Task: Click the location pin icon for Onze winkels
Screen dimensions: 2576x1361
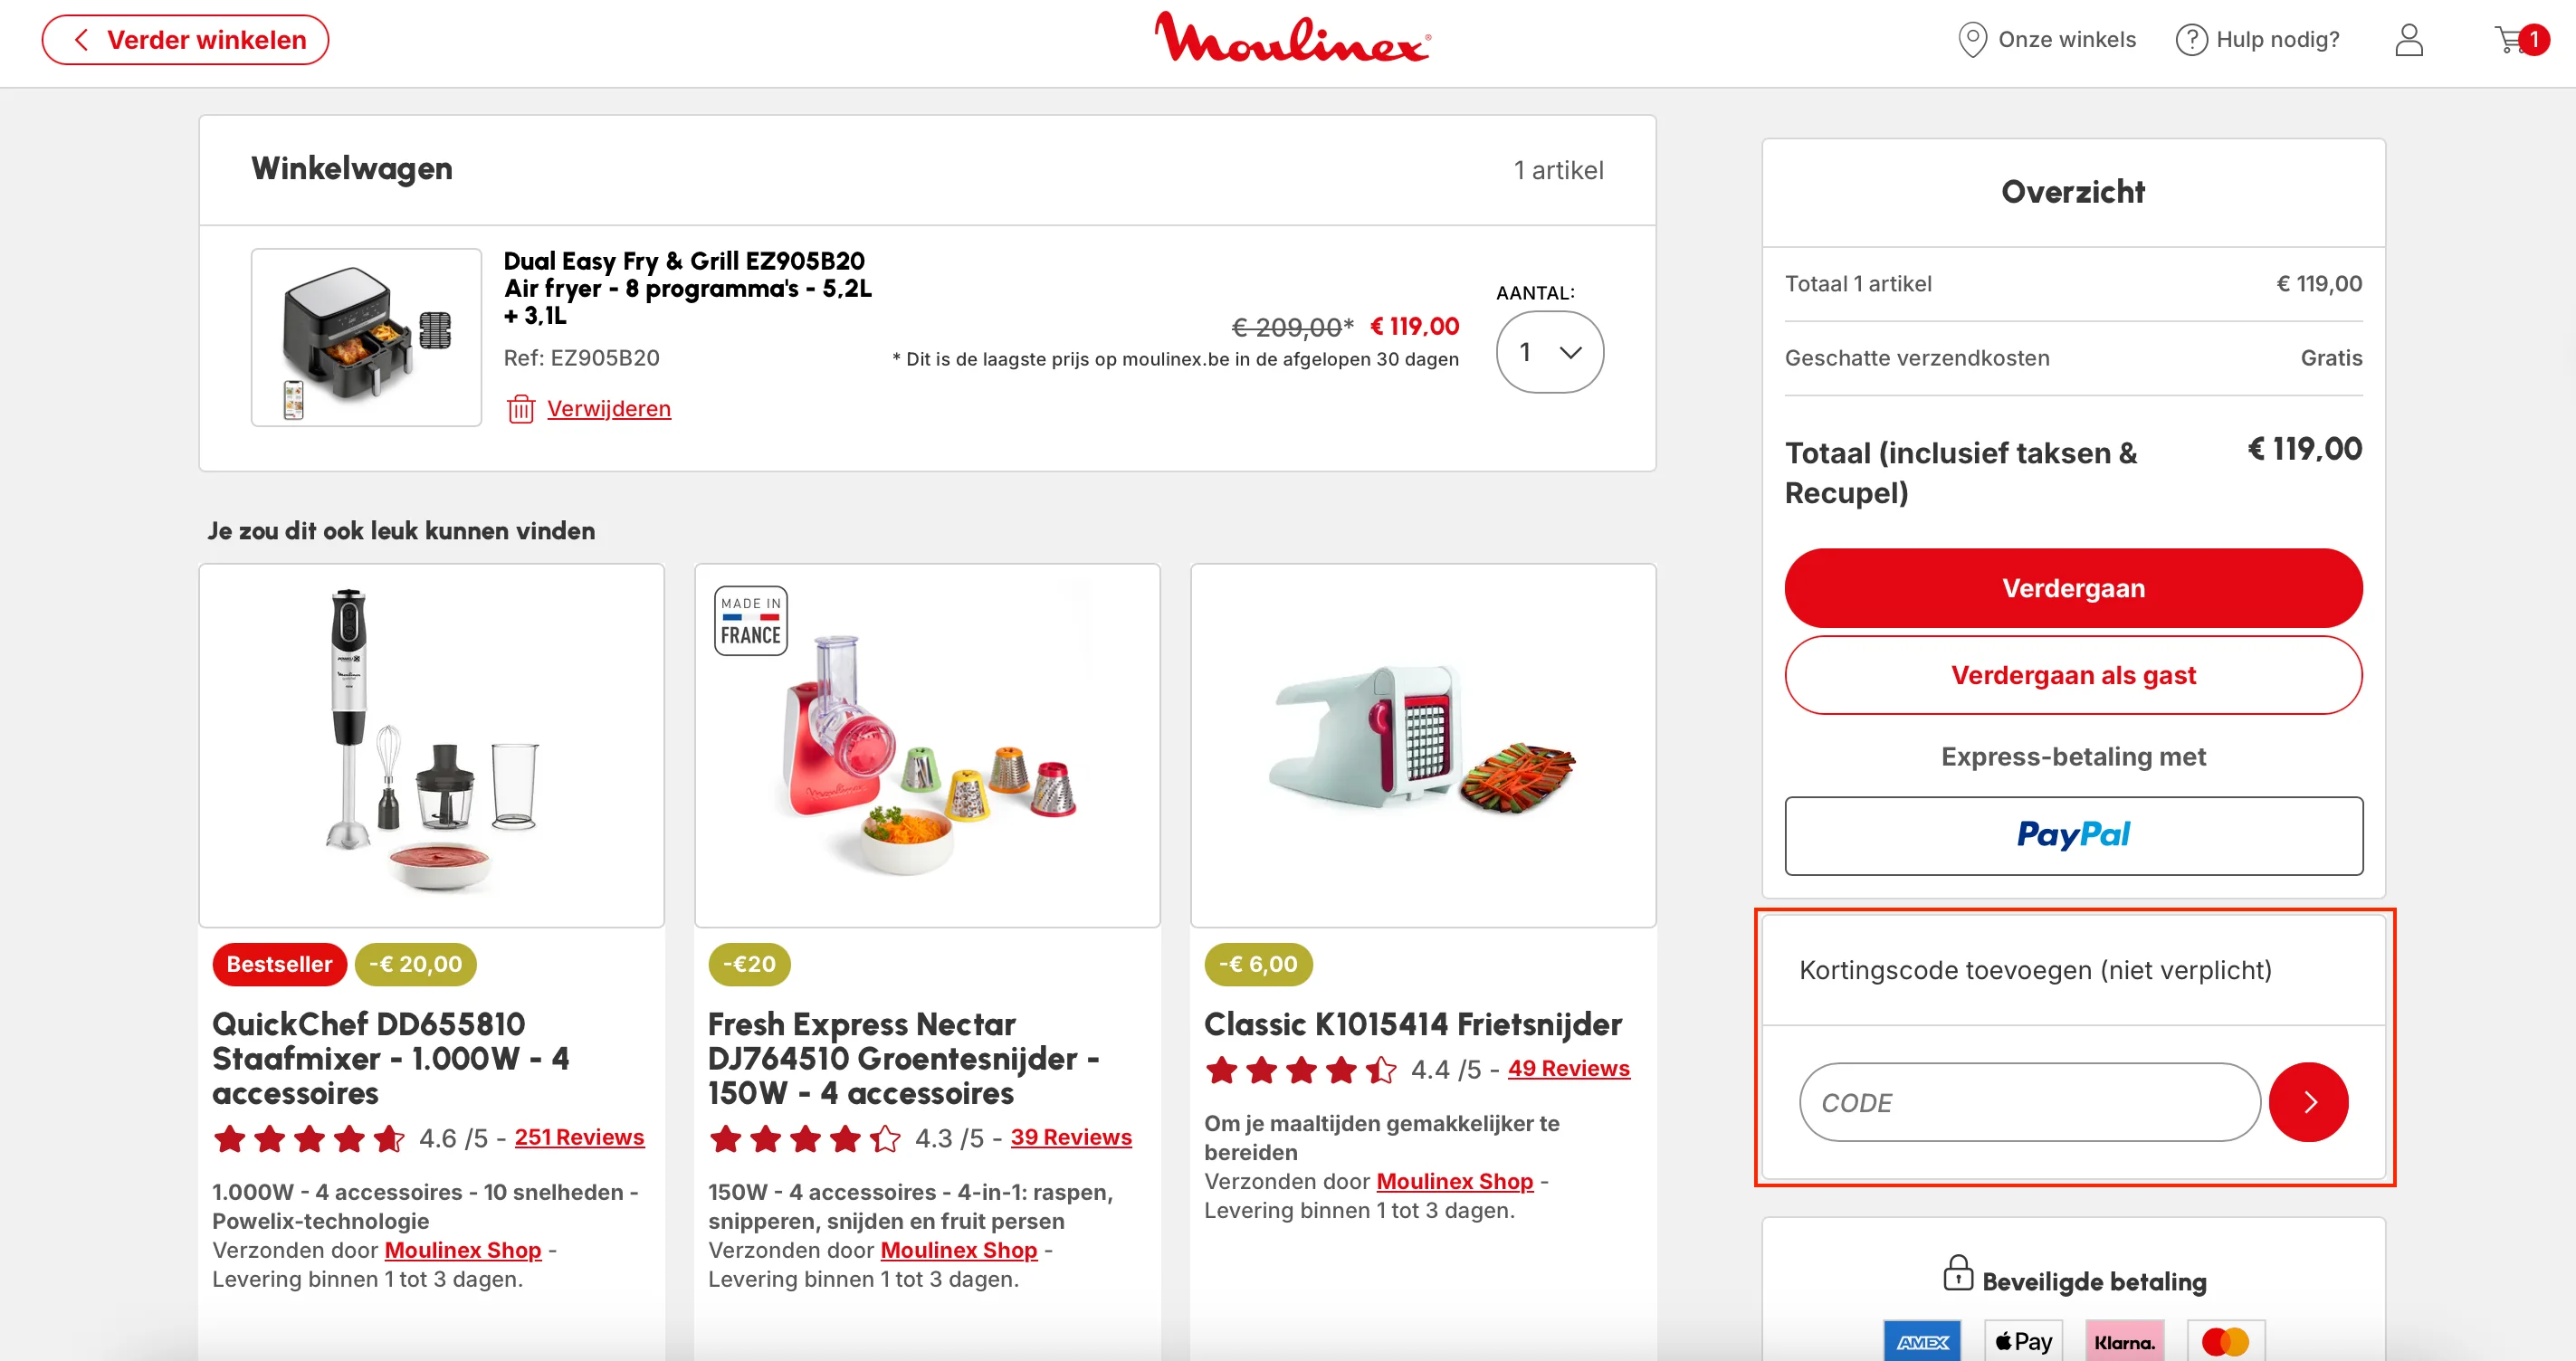Action: (x=1972, y=40)
